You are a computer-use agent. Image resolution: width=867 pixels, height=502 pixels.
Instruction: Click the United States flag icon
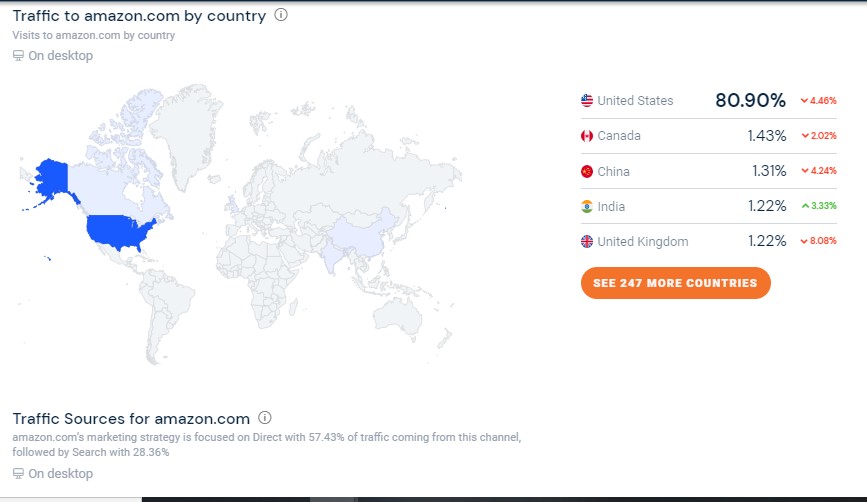(x=587, y=100)
